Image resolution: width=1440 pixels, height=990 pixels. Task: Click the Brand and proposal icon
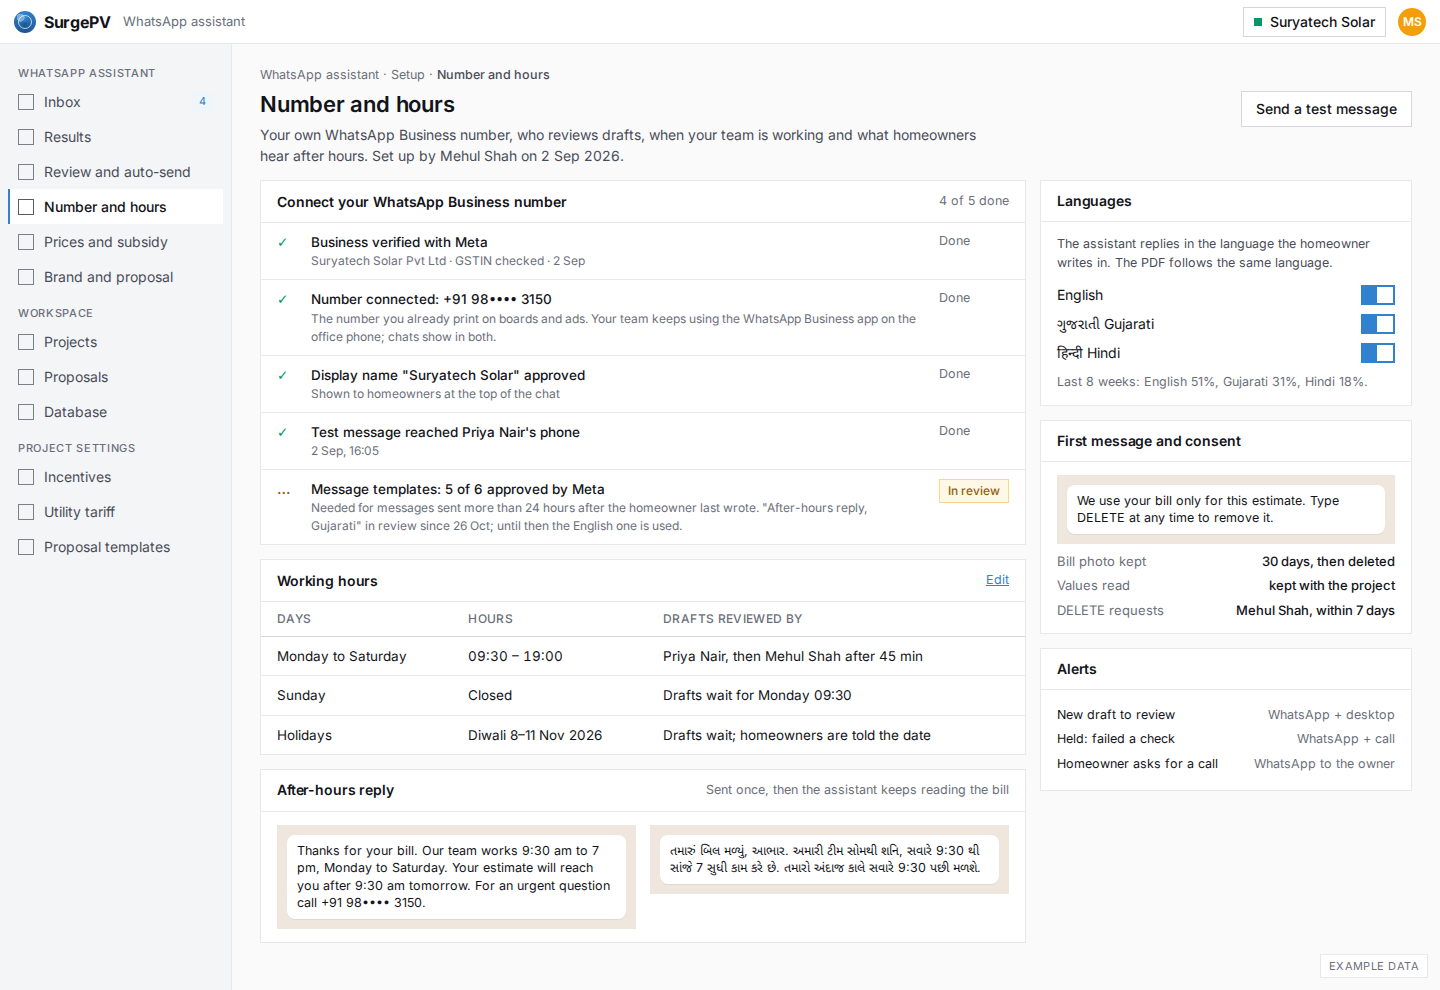(26, 277)
